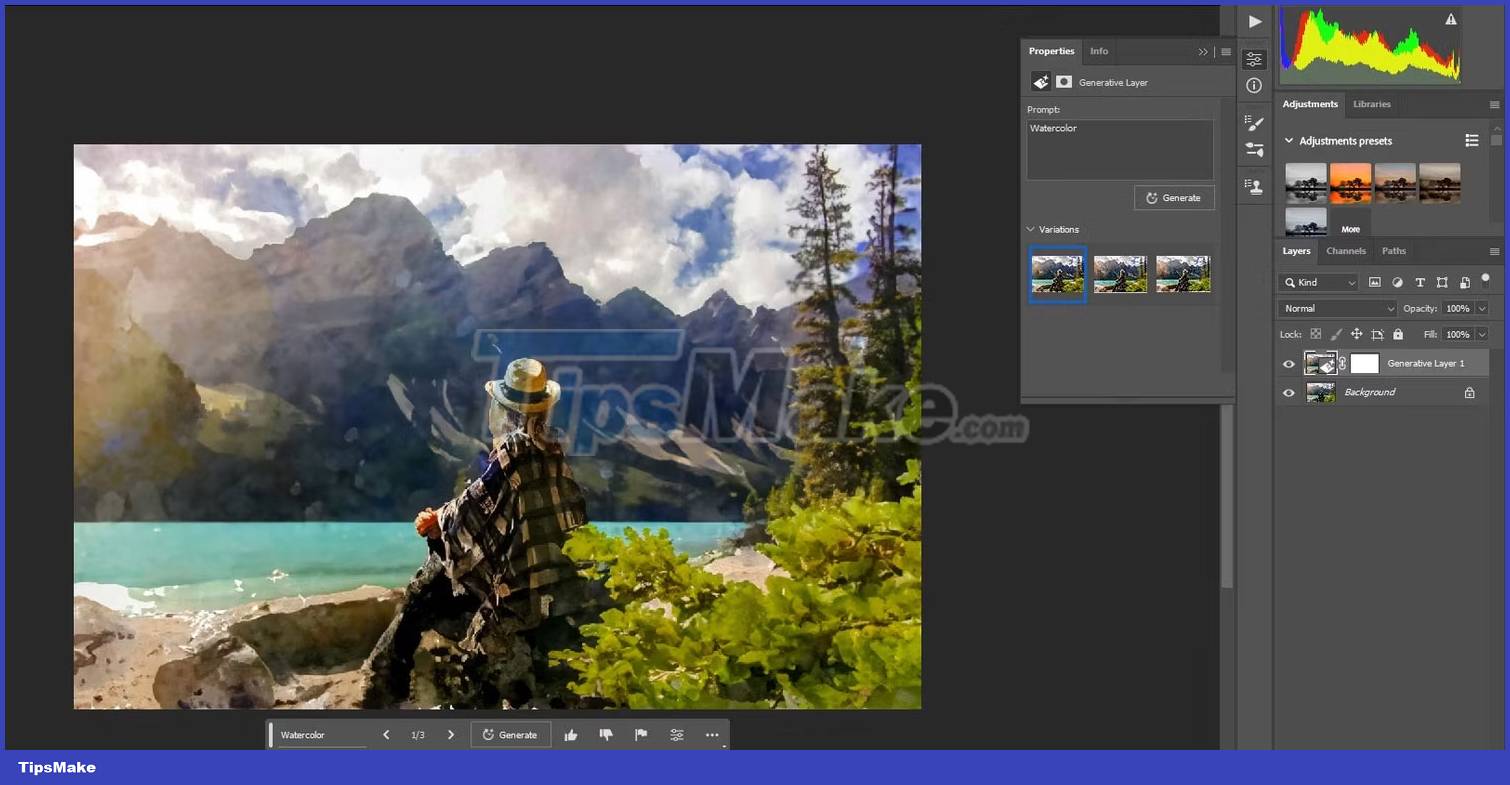Open the Properties panel icon in the dock
1510x785 pixels.
tap(1254, 58)
